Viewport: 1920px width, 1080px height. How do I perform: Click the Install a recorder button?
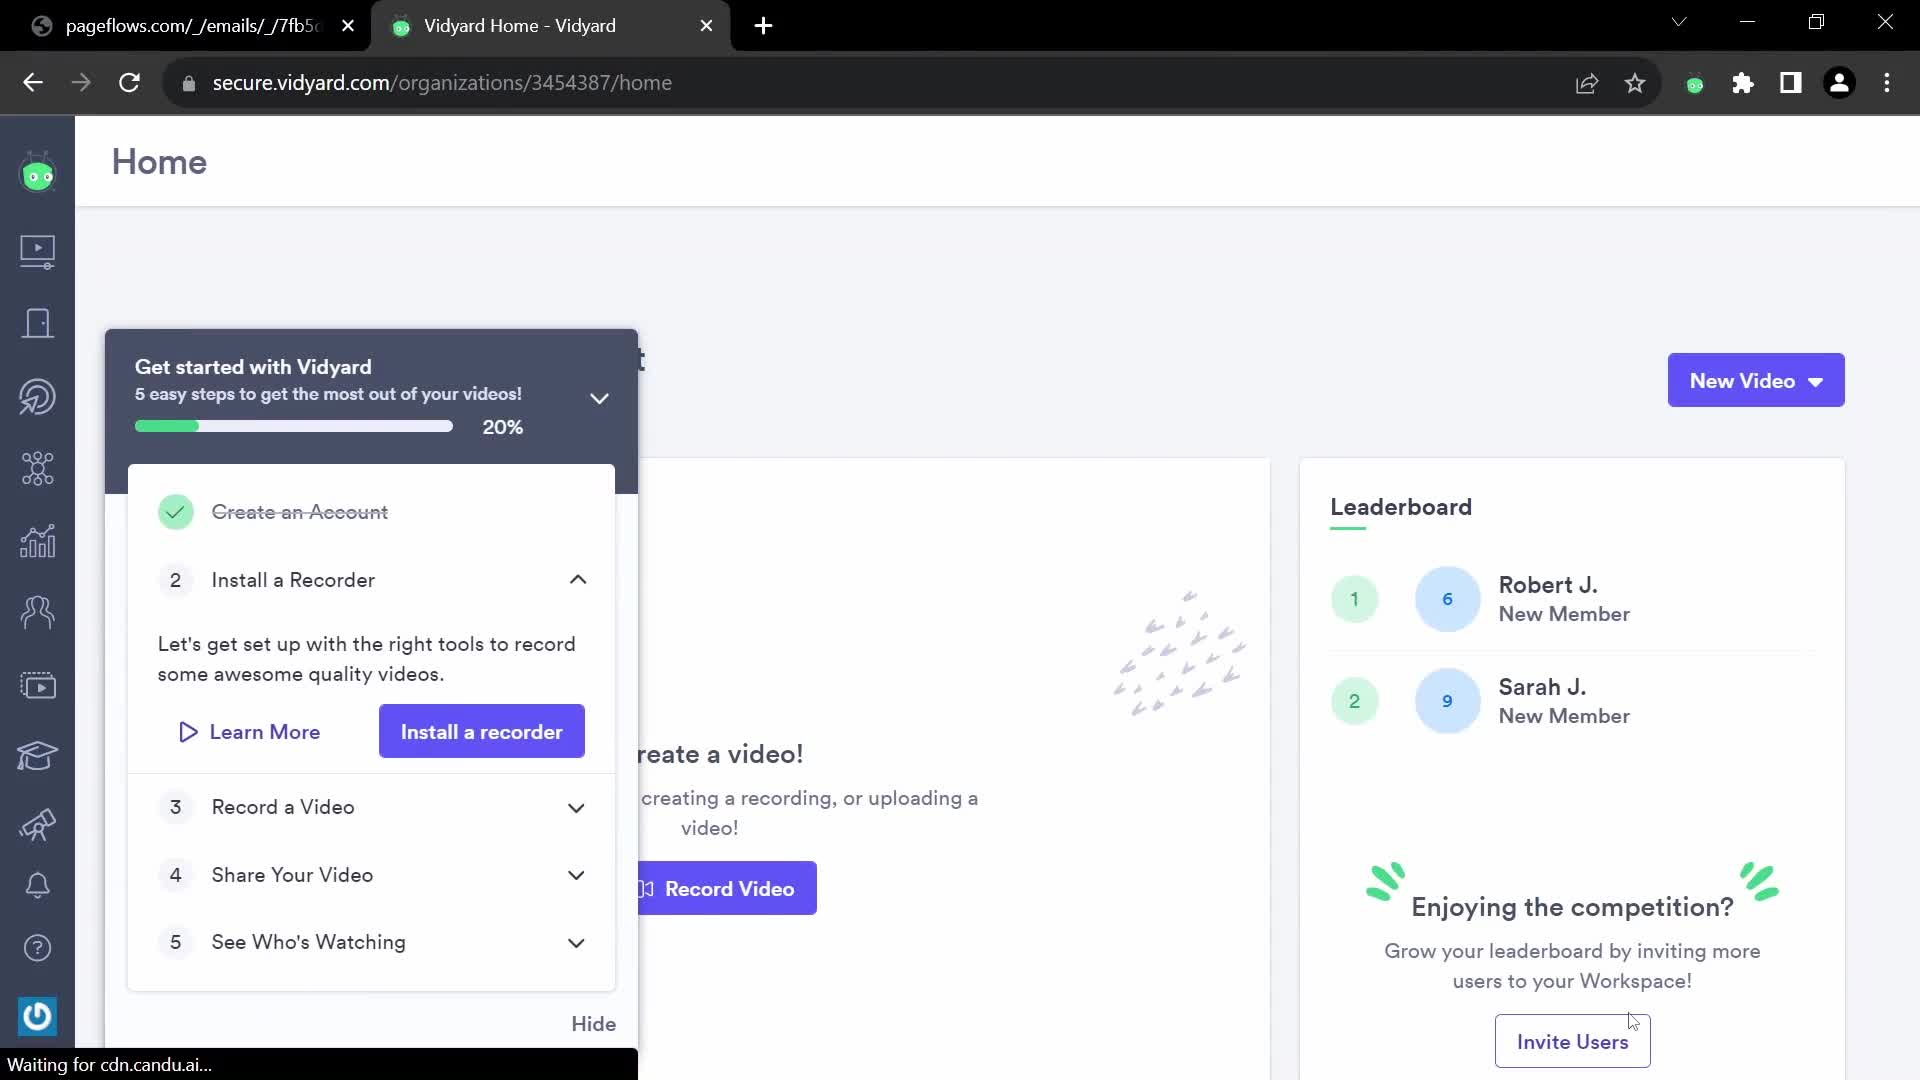[x=482, y=732]
